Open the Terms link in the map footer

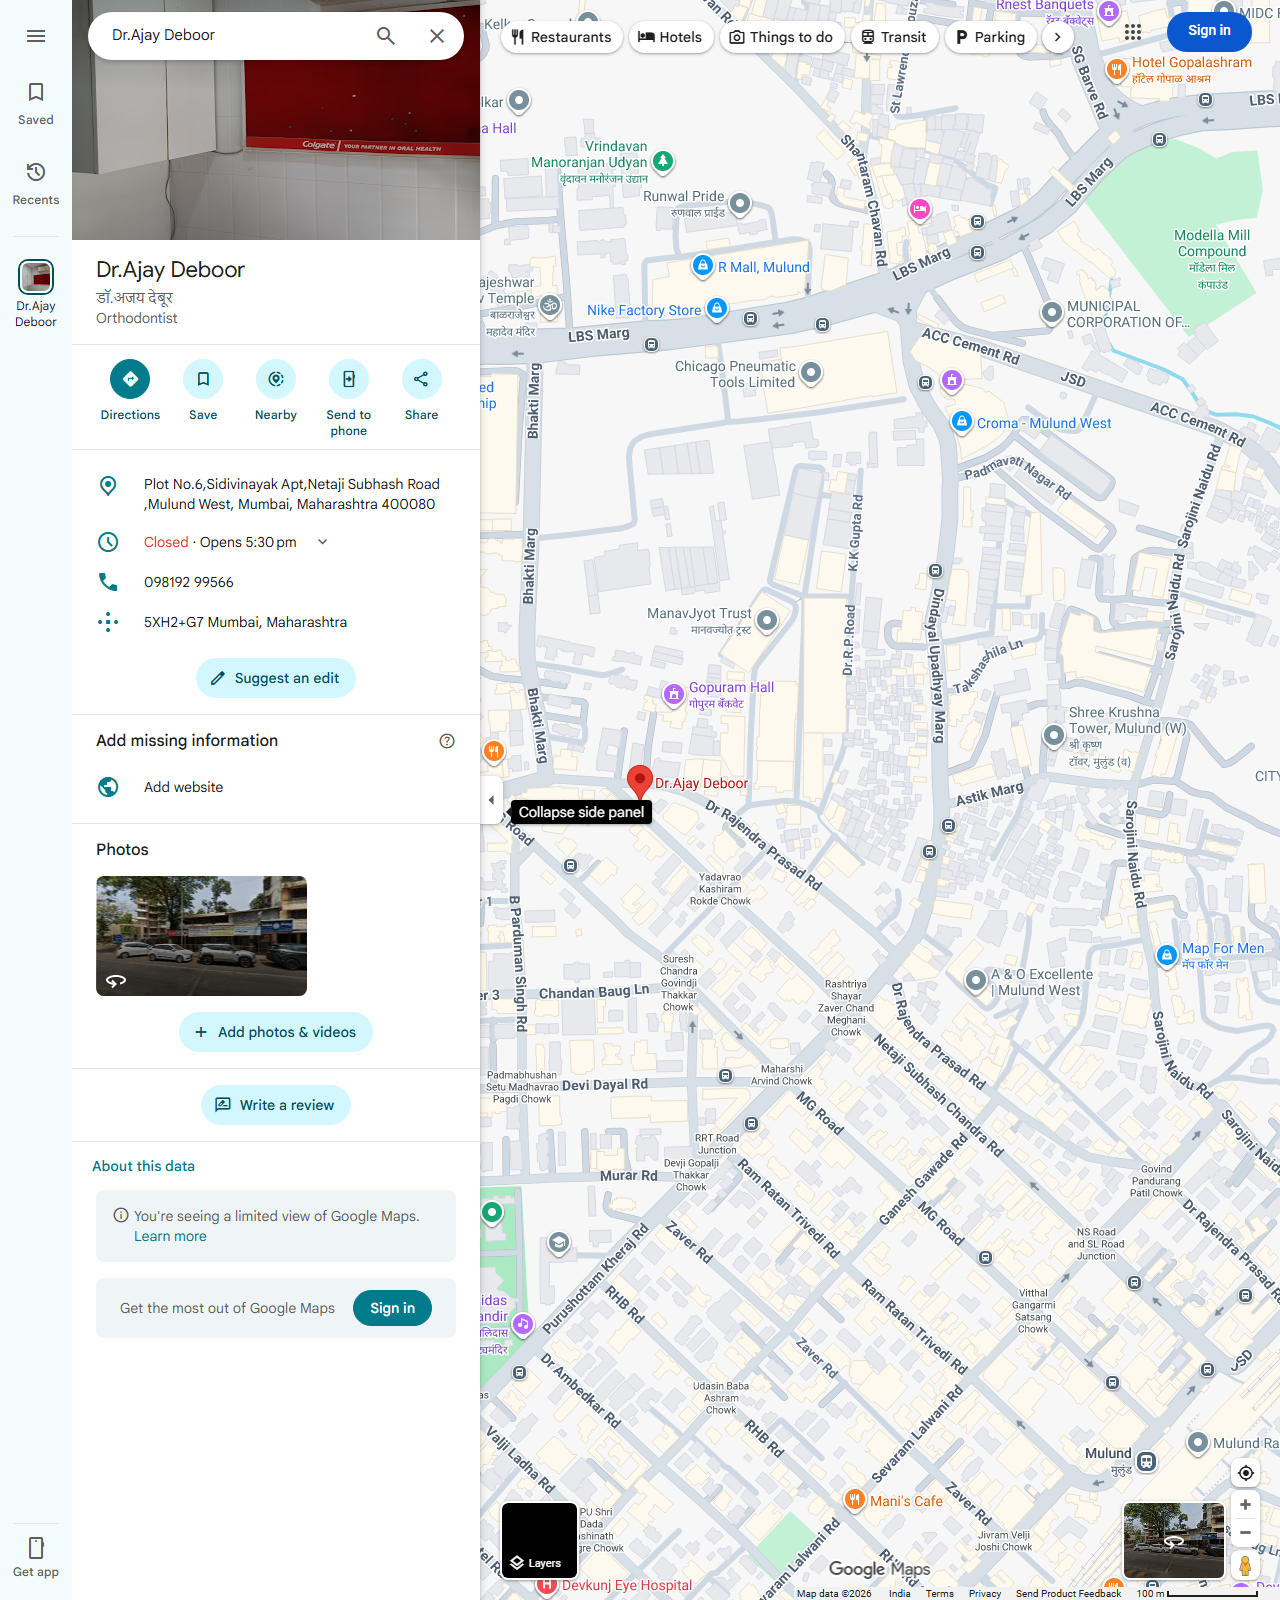939,1593
